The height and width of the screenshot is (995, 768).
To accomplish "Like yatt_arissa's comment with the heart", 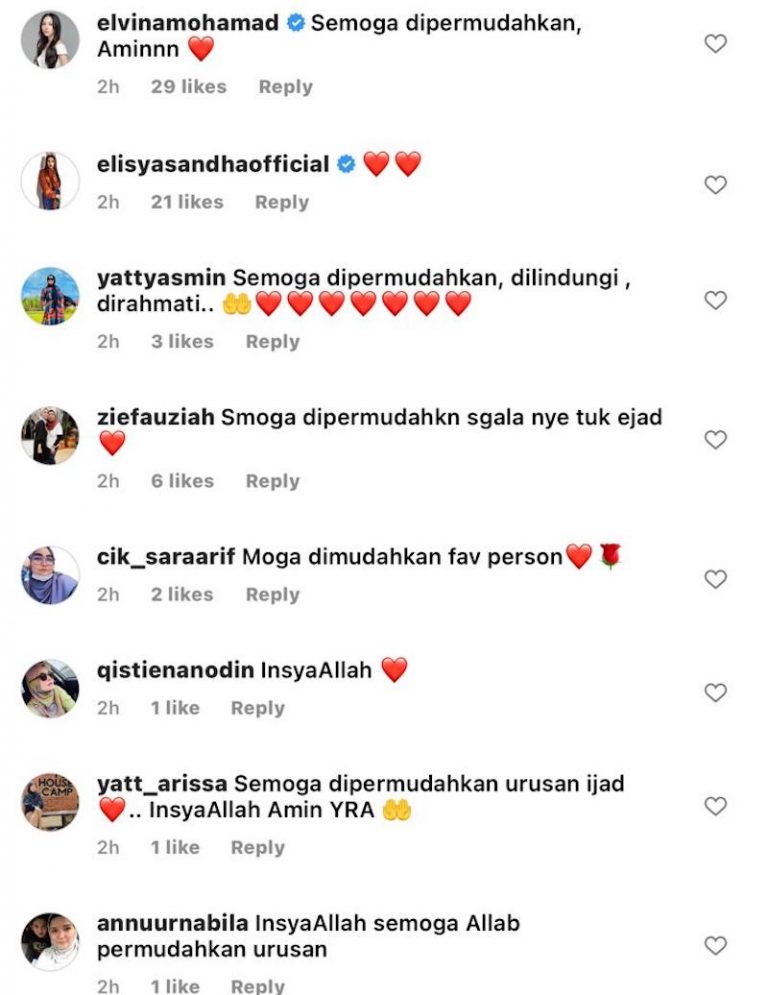I will (715, 806).
